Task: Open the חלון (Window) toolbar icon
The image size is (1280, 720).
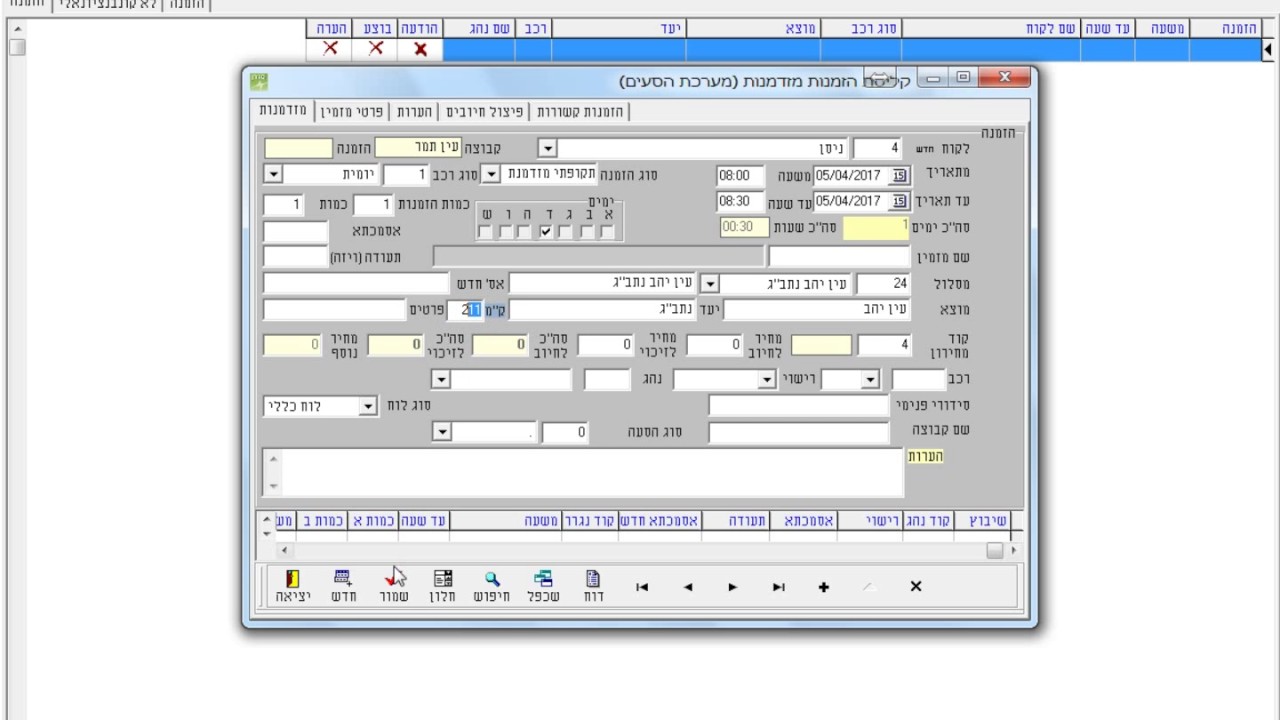Action: click(443, 586)
